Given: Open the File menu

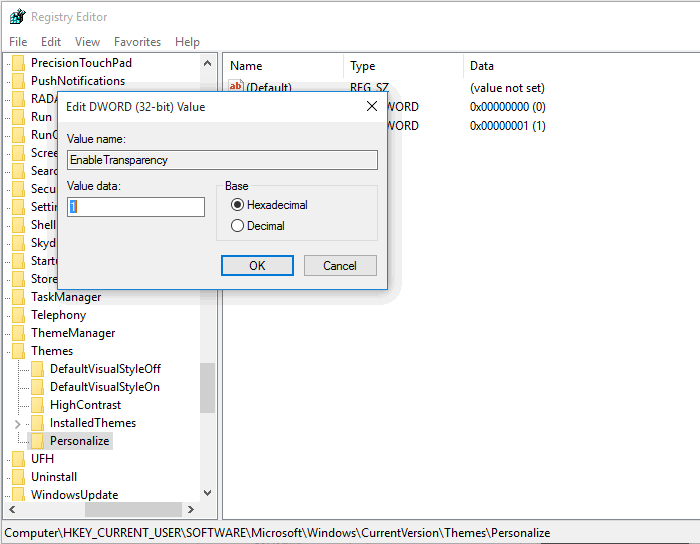Looking at the screenshot, I should (18, 42).
